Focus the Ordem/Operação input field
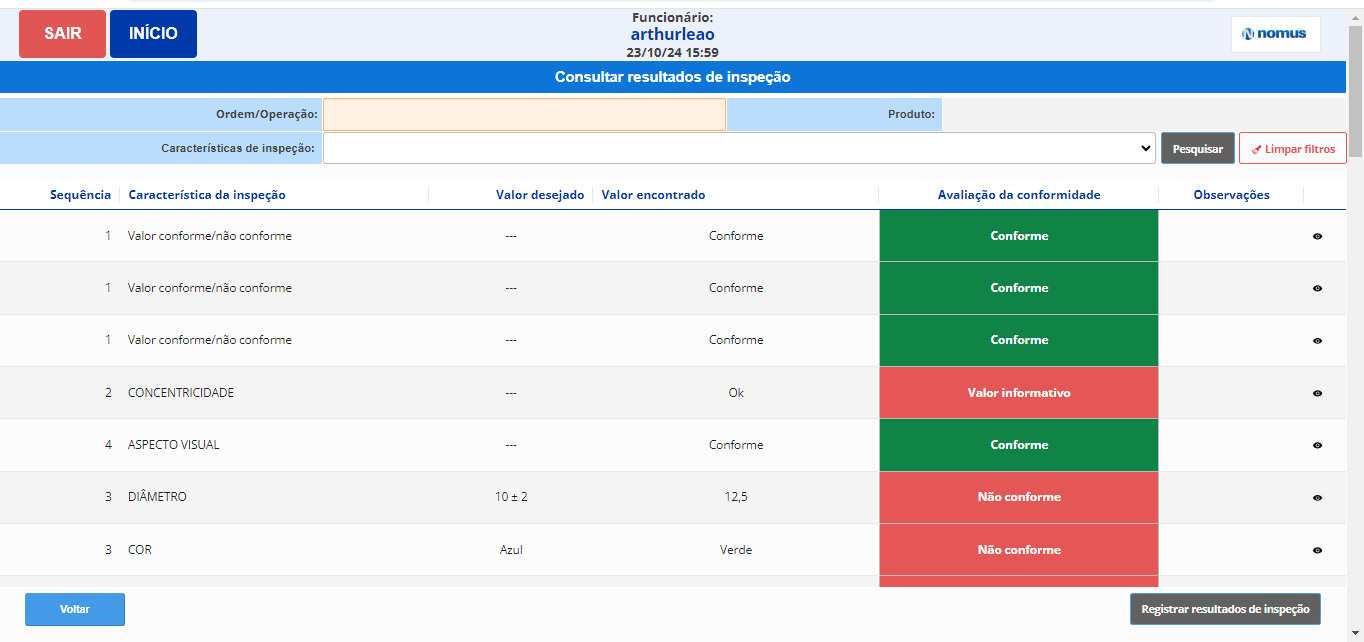Screen dimensions: 1364x642 pos(524,114)
